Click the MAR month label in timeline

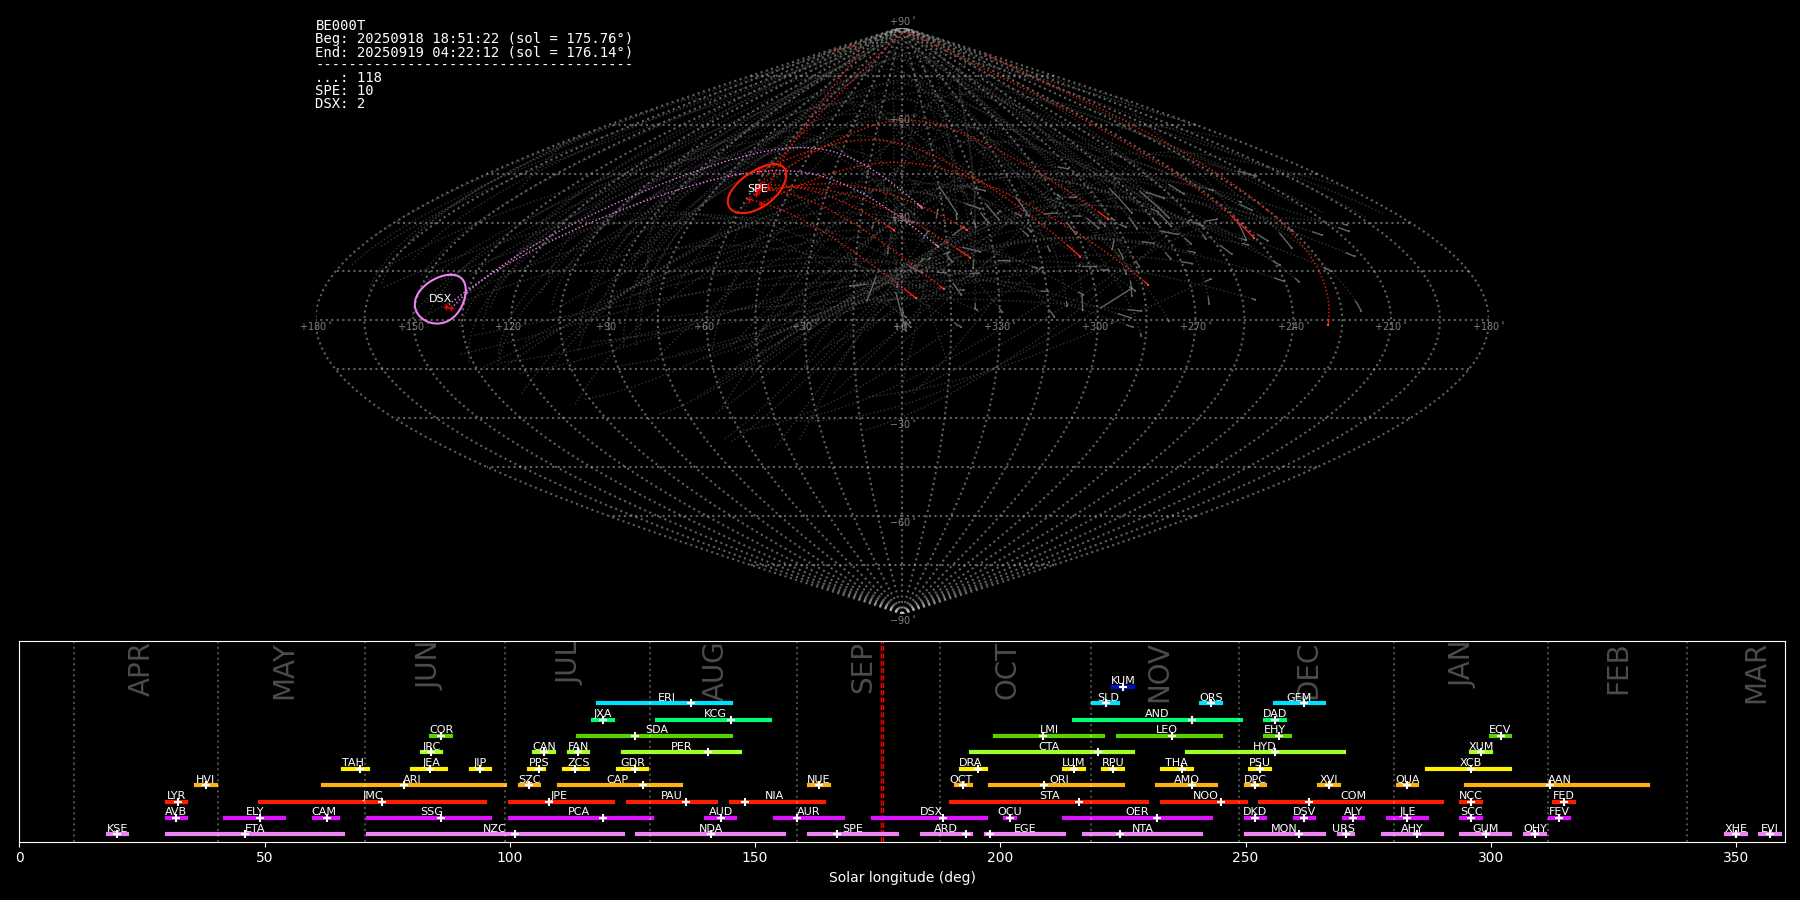coord(1756,674)
